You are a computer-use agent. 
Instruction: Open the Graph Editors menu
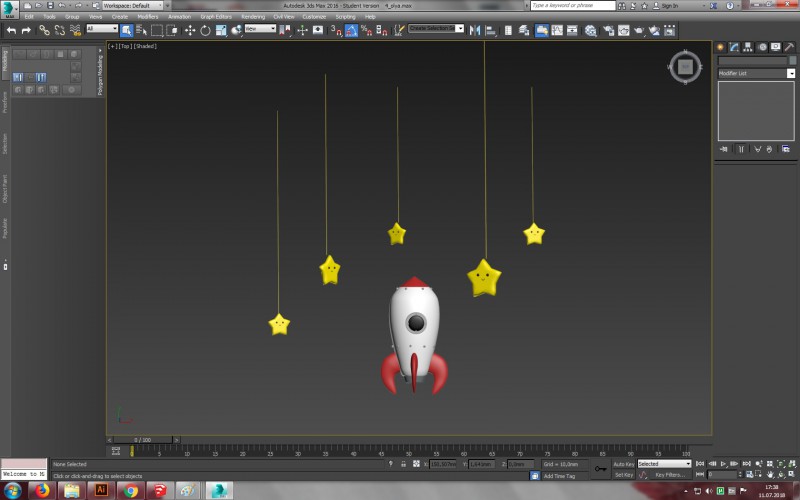215,17
